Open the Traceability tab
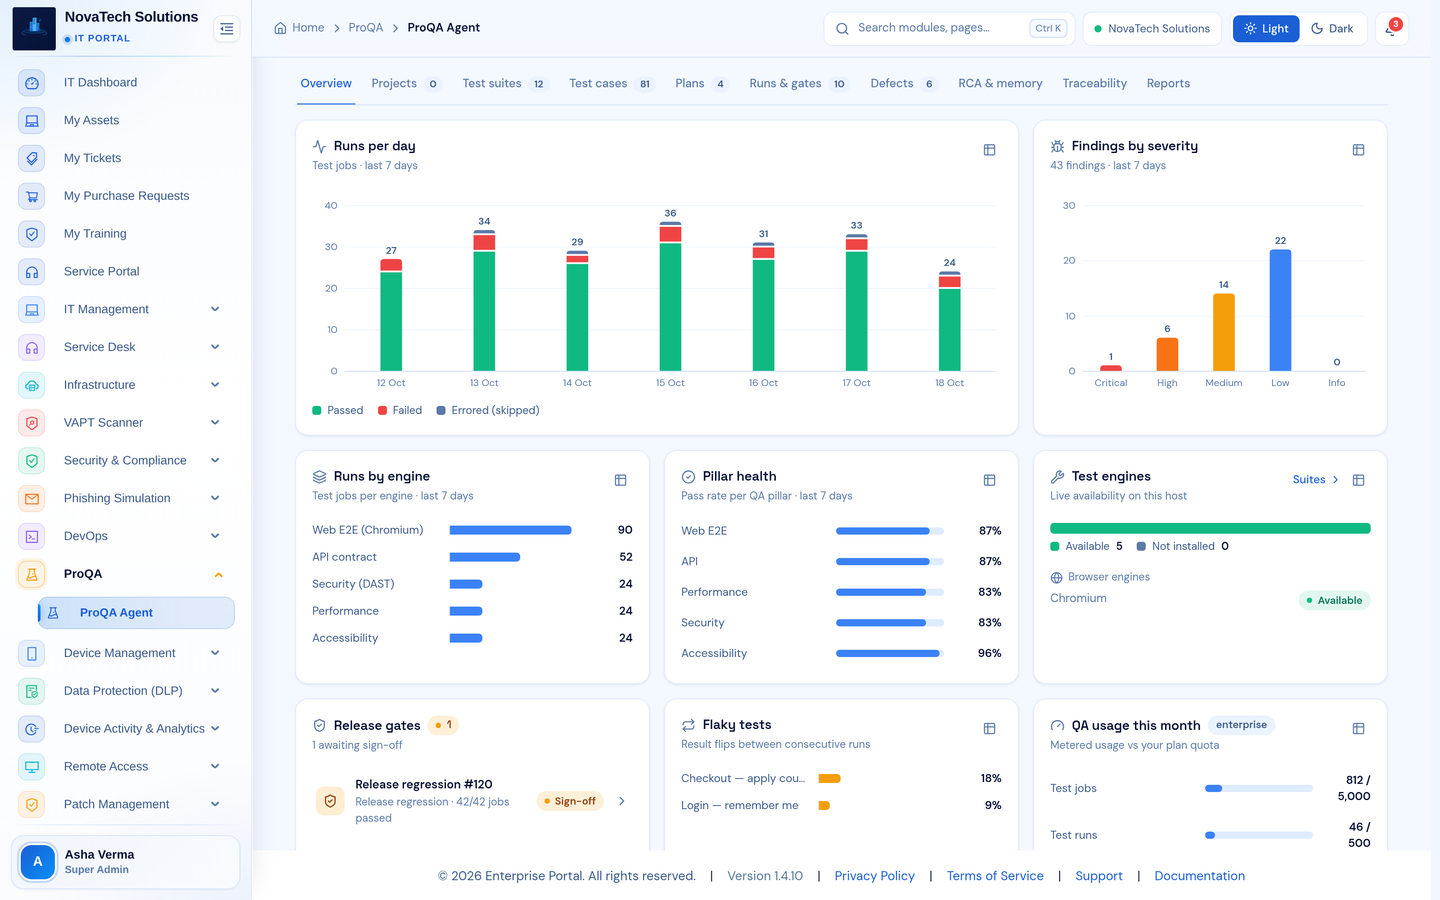The image size is (1440, 900). click(x=1094, y=84)
